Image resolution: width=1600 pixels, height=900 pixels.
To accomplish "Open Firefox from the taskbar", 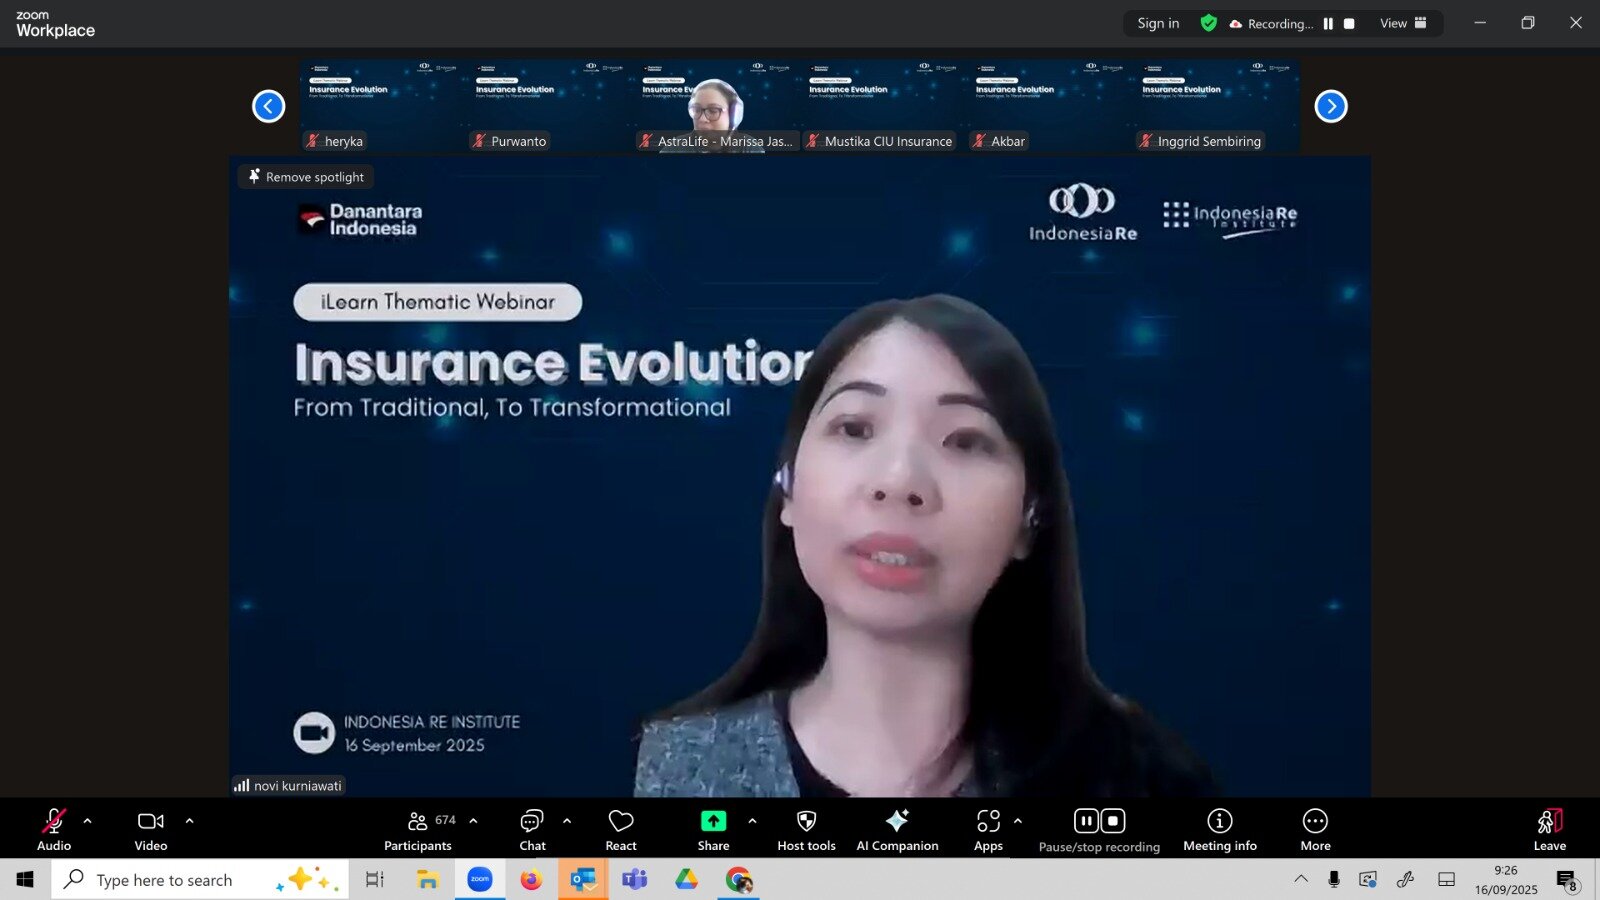I will point(531,880).
